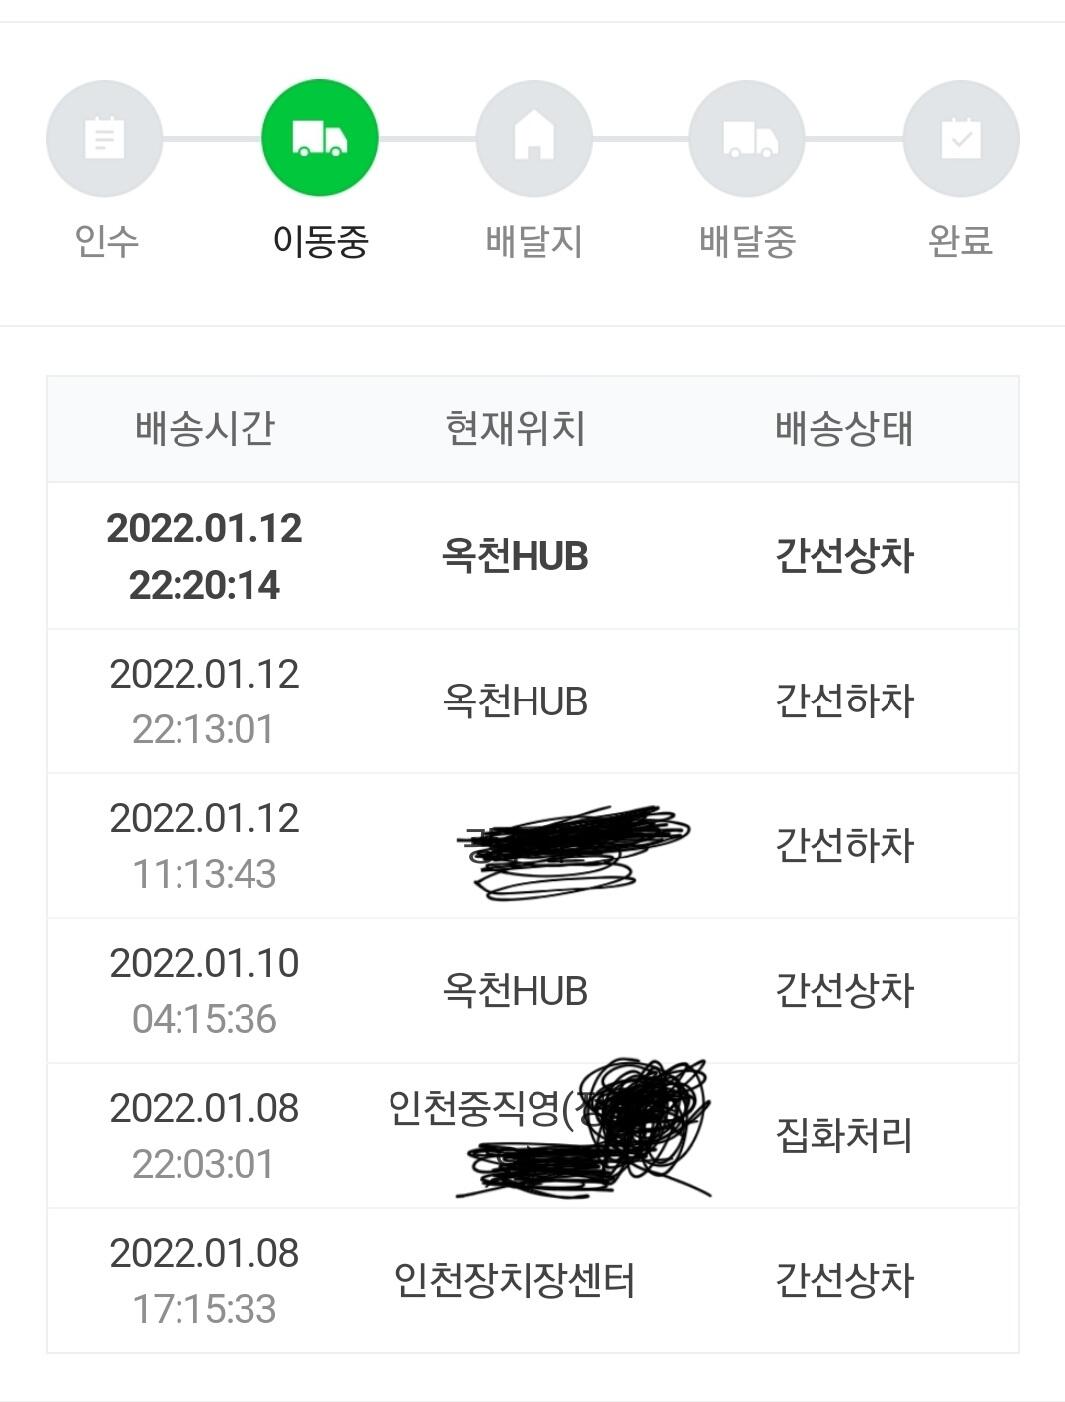The image size is (1065, 1402).
Task: Click the 배송시간 column header
Action: [x=205, y=428]
